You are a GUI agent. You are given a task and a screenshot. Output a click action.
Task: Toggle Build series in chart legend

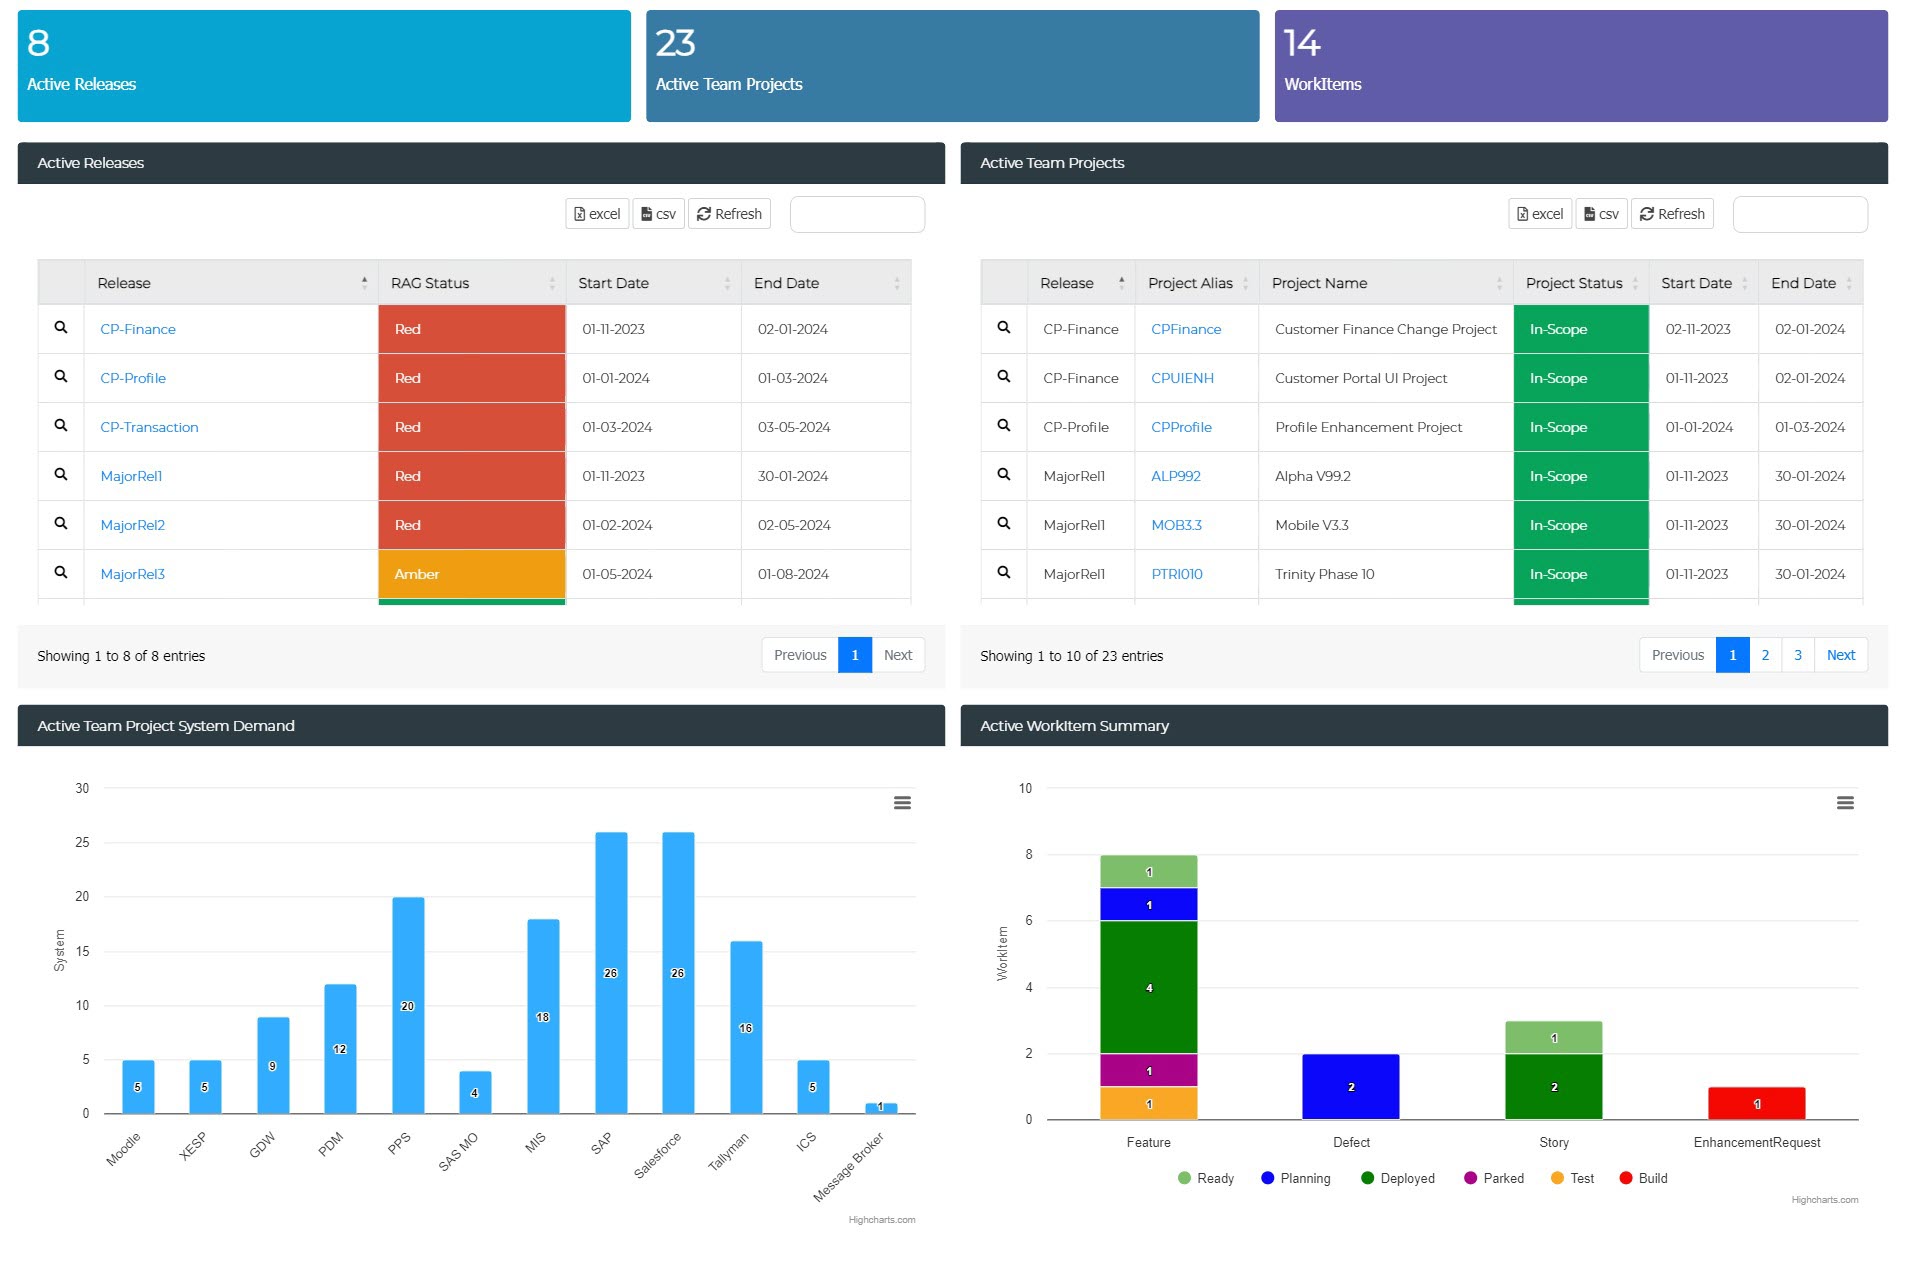click(1643, 1178)
